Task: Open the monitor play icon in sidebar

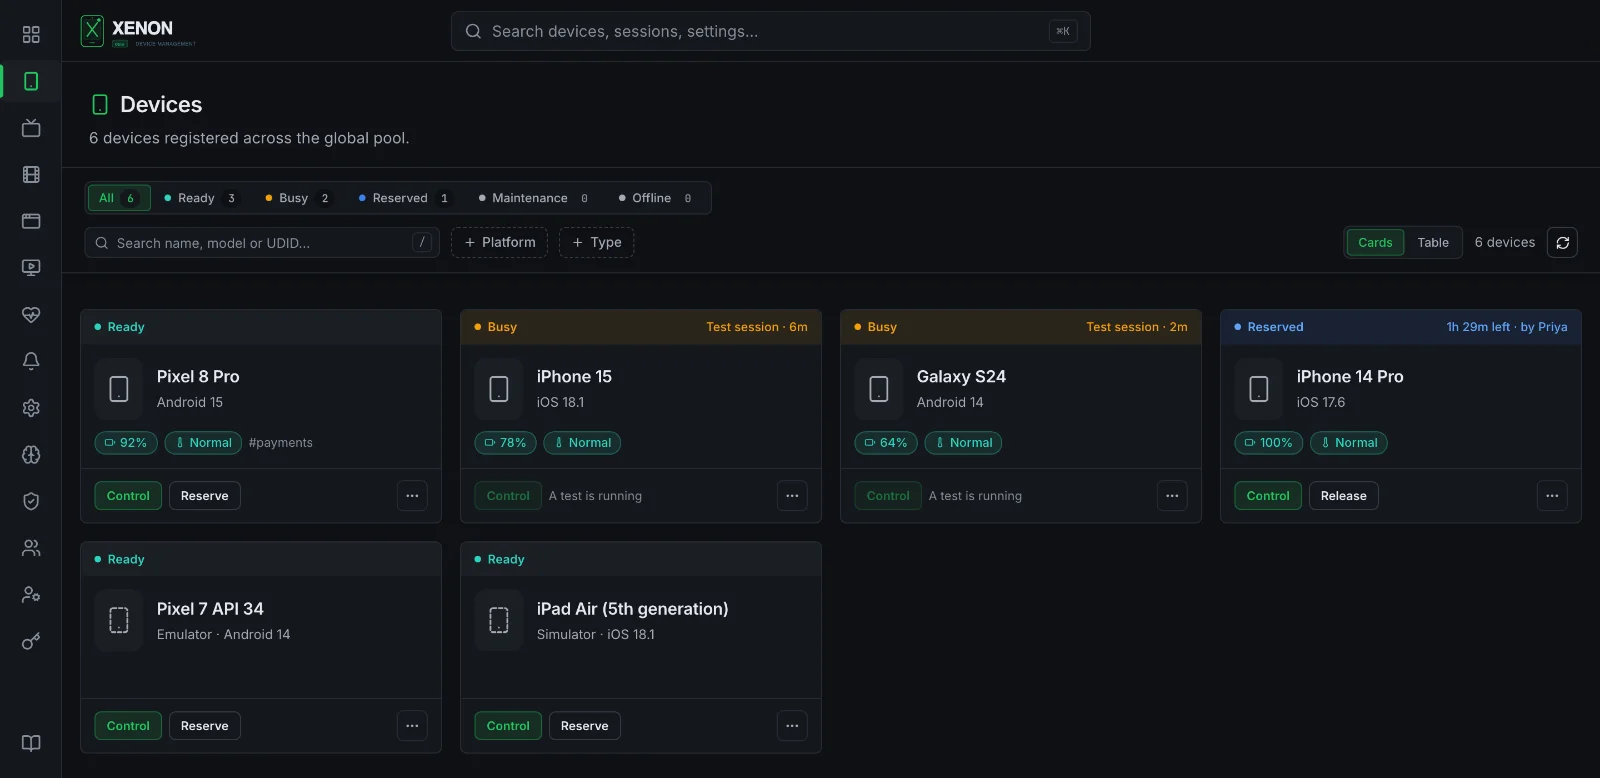Action: [31, 268]
